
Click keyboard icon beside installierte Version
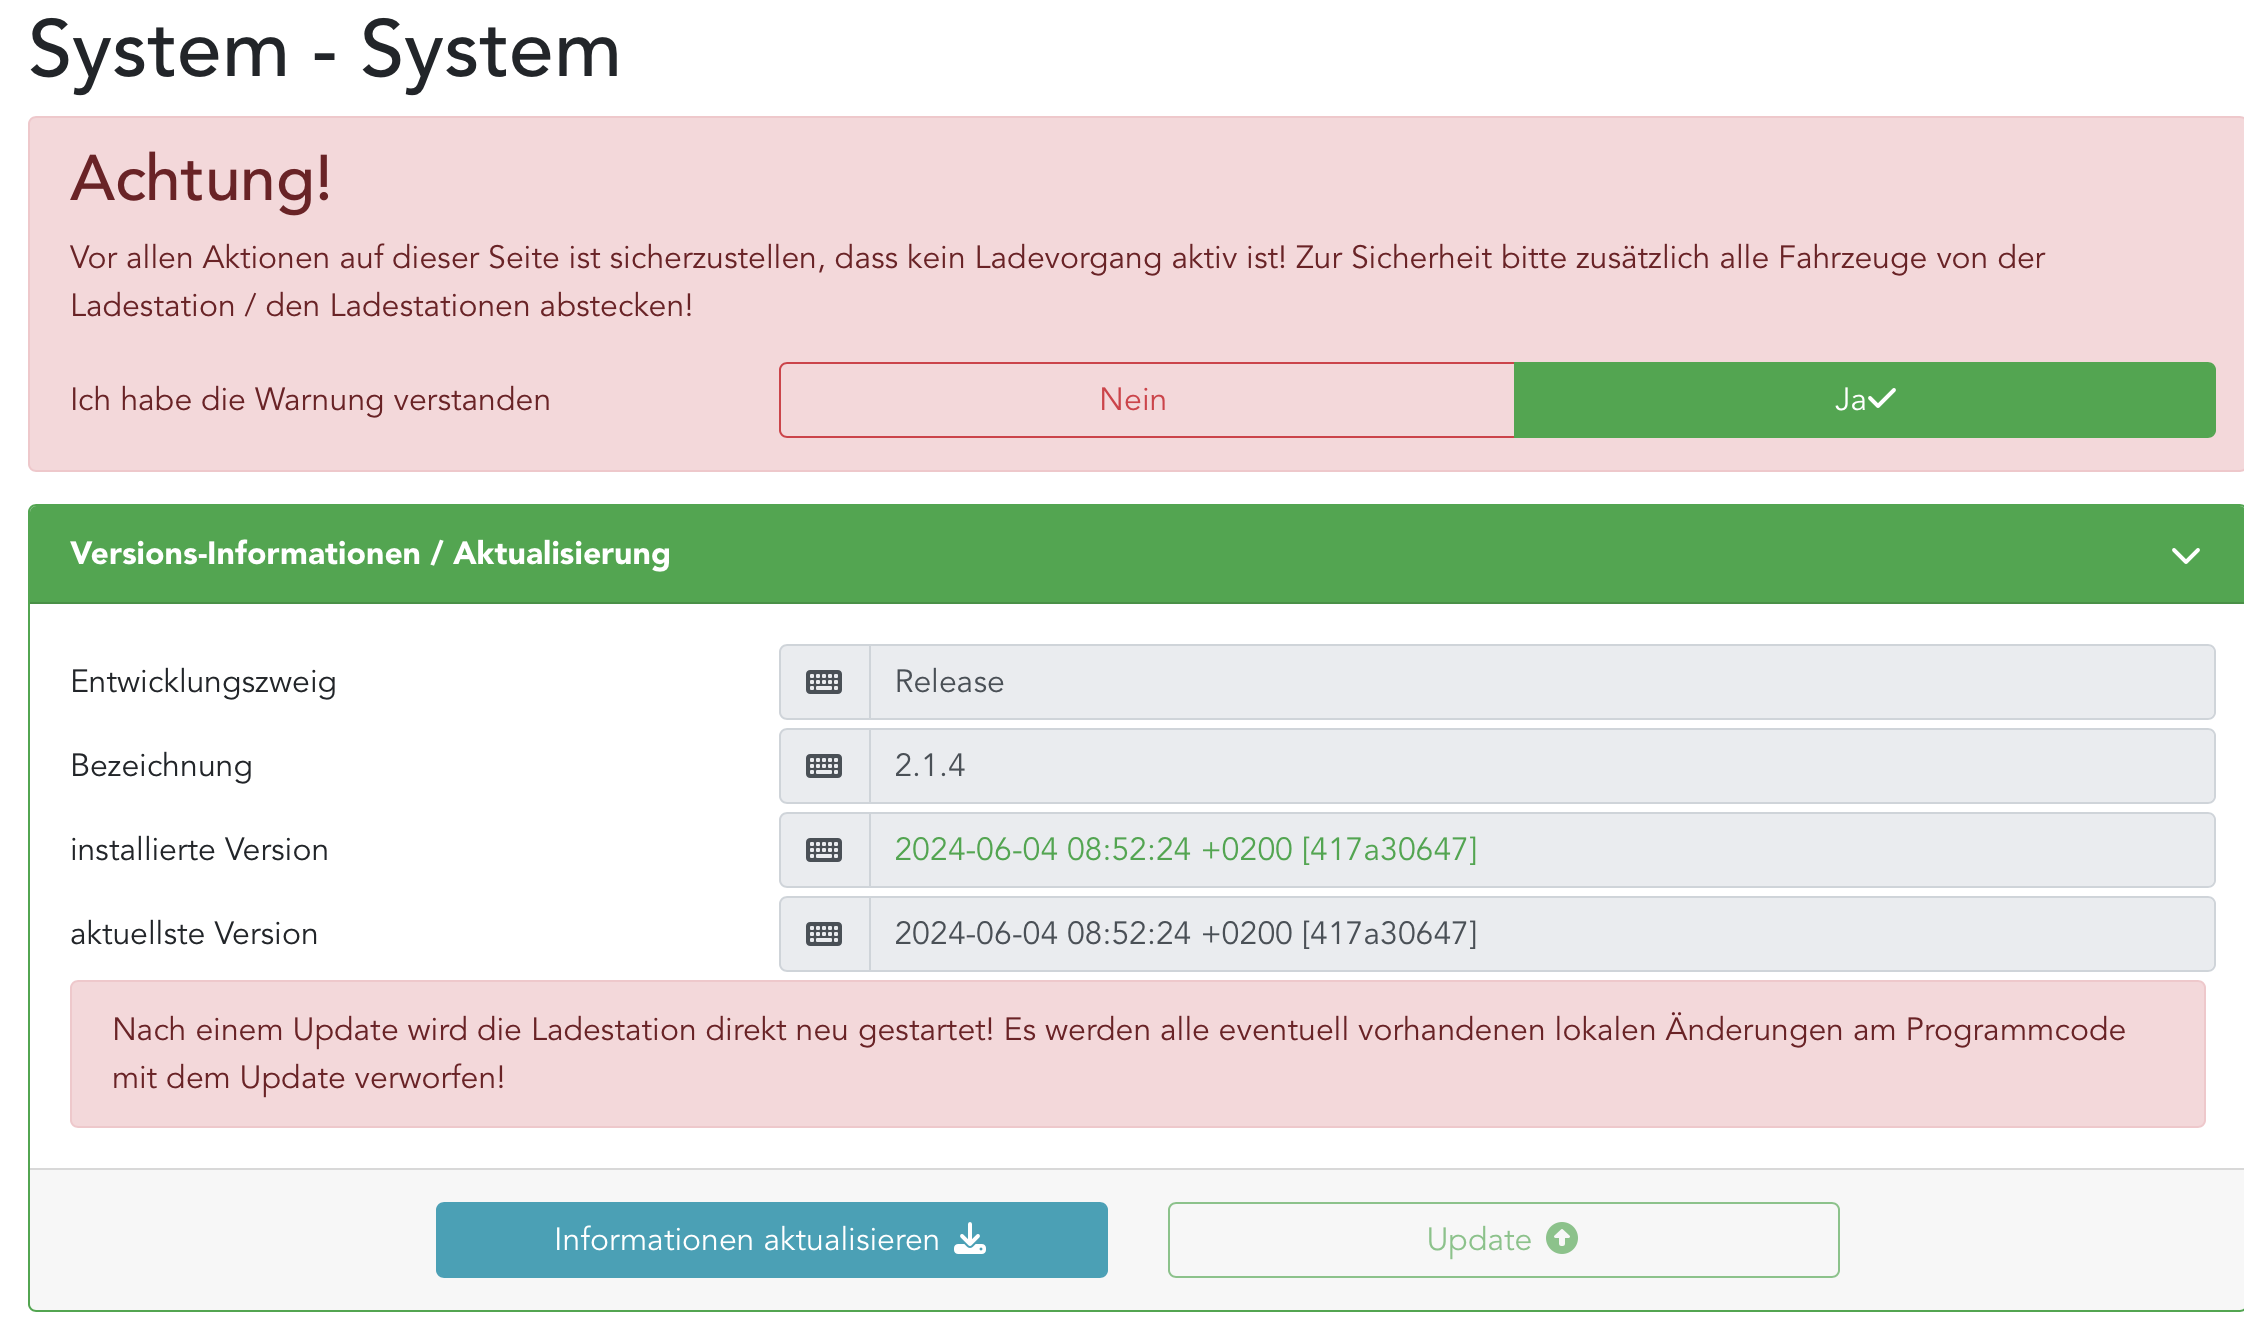click(x=824, y=850)
